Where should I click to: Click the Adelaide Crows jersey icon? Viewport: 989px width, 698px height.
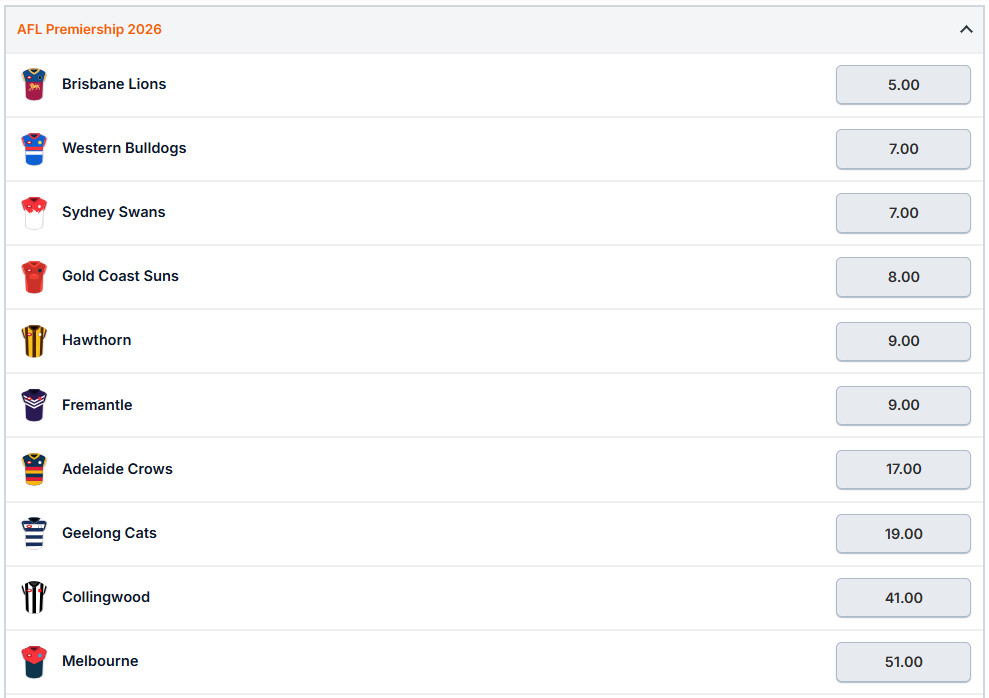[x=34, y=469]
